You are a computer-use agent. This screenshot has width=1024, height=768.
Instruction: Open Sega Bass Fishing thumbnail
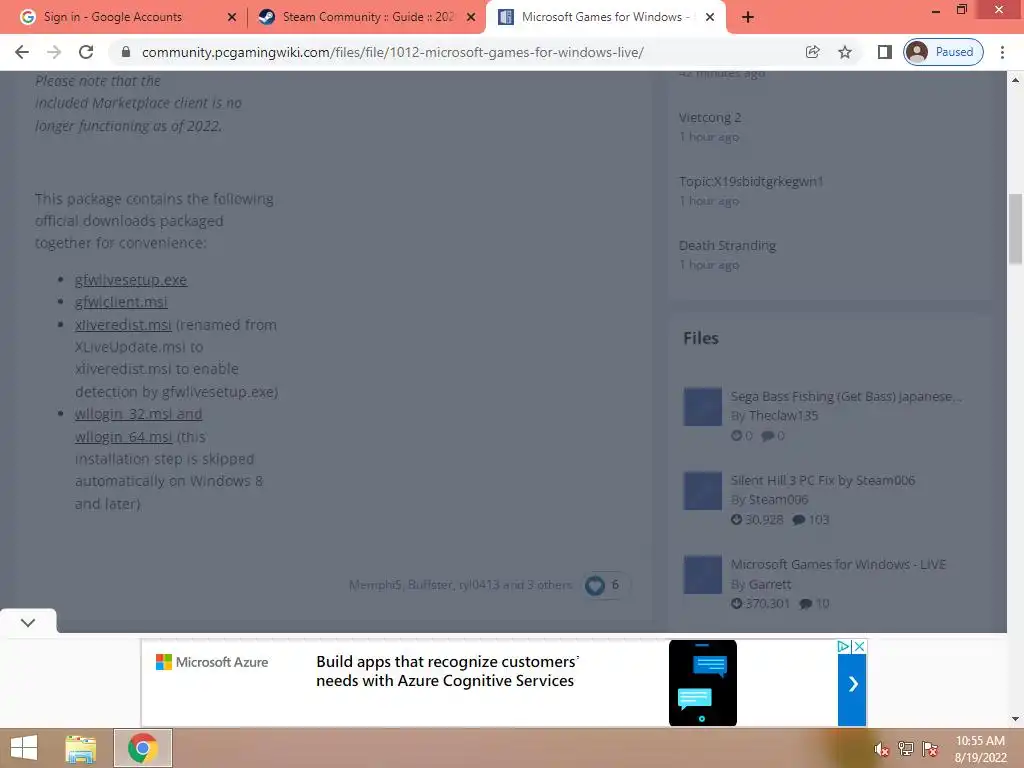point(703,406)
